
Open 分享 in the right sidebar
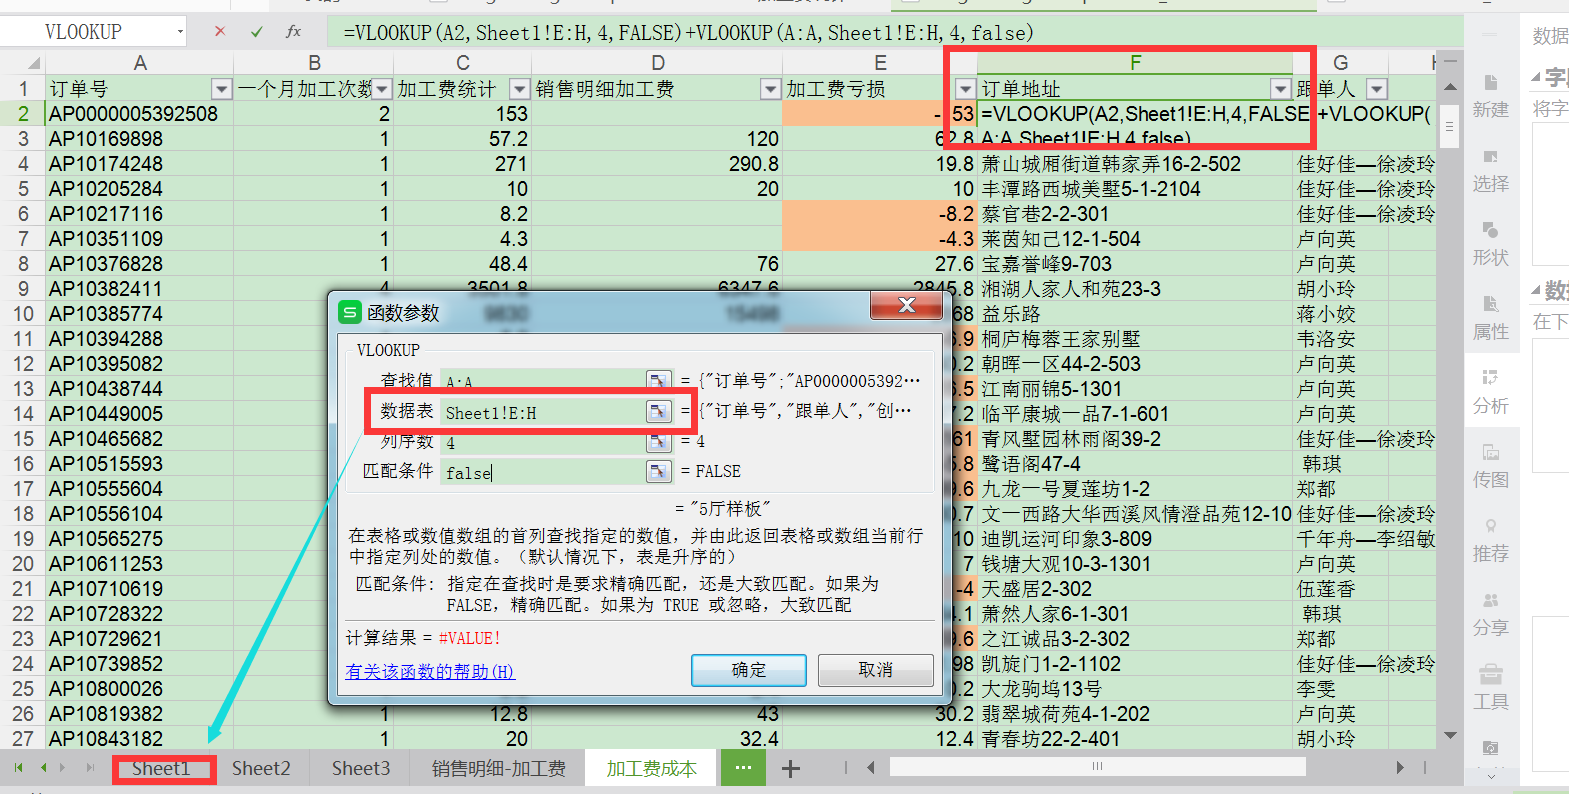click(1490, 614)
